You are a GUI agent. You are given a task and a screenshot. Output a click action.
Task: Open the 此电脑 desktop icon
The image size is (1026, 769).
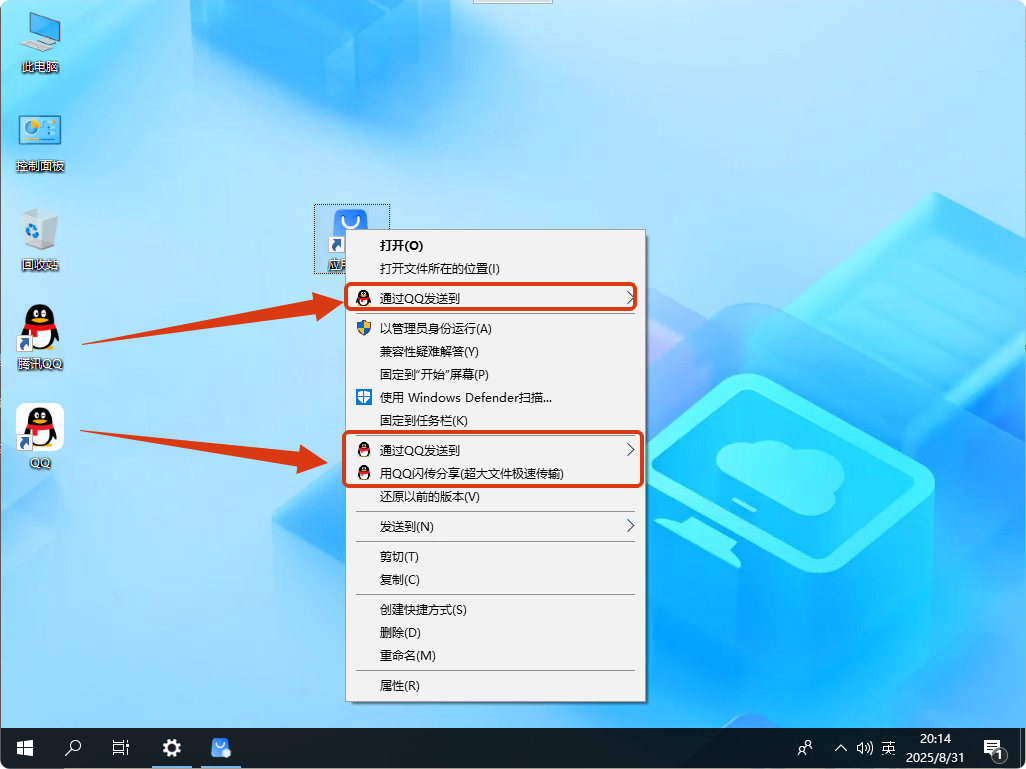point(40,42)
